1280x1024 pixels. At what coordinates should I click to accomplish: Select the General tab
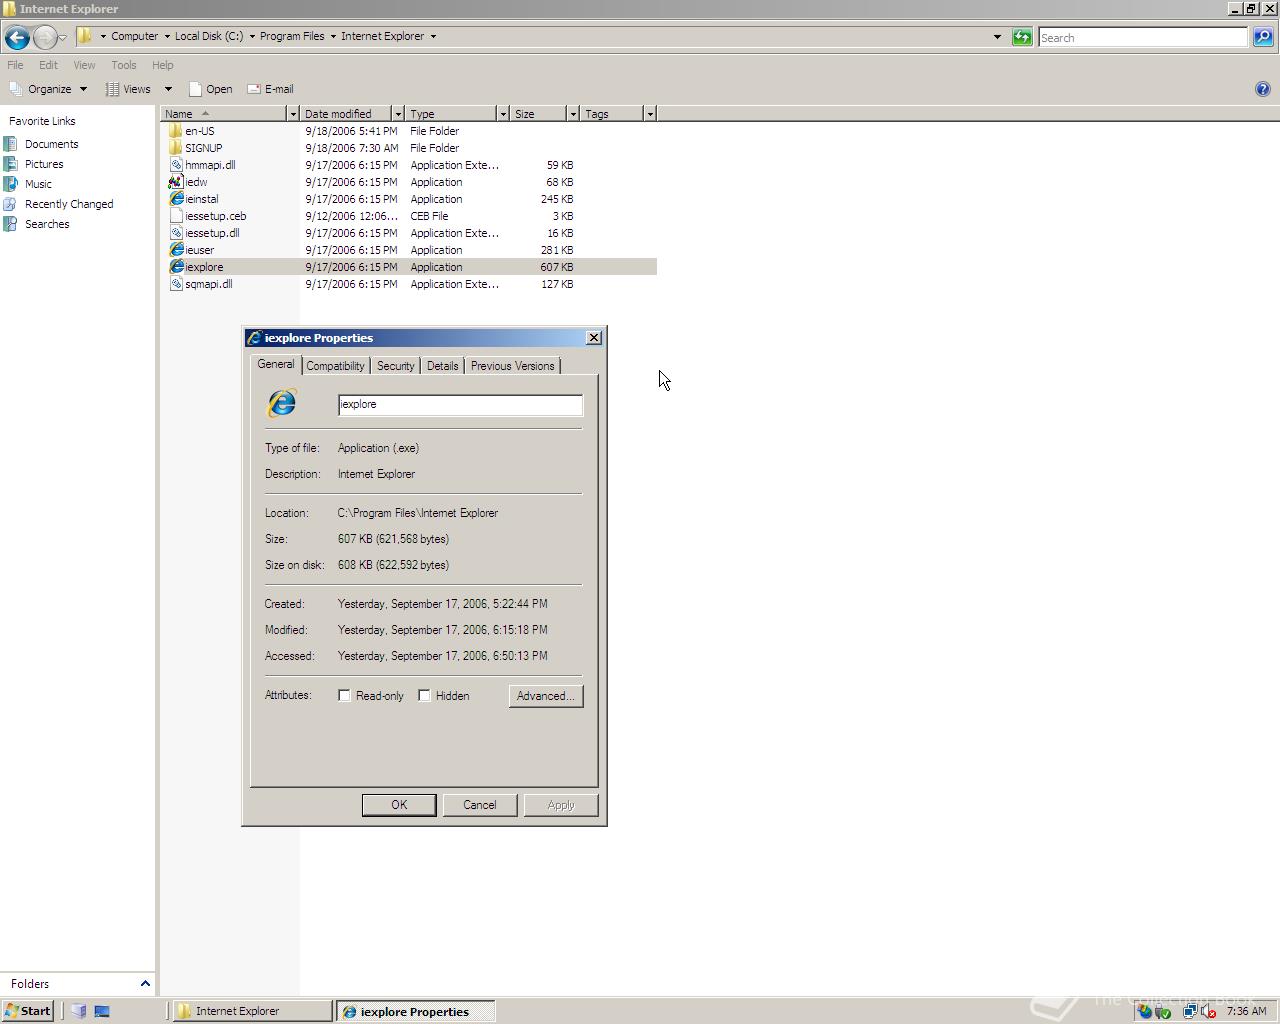pos(276,364)
